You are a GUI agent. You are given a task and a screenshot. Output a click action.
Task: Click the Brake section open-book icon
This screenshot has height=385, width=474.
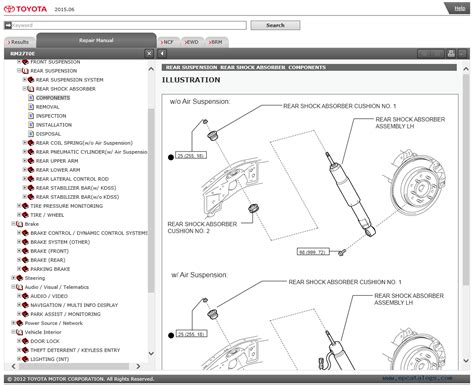20,224
